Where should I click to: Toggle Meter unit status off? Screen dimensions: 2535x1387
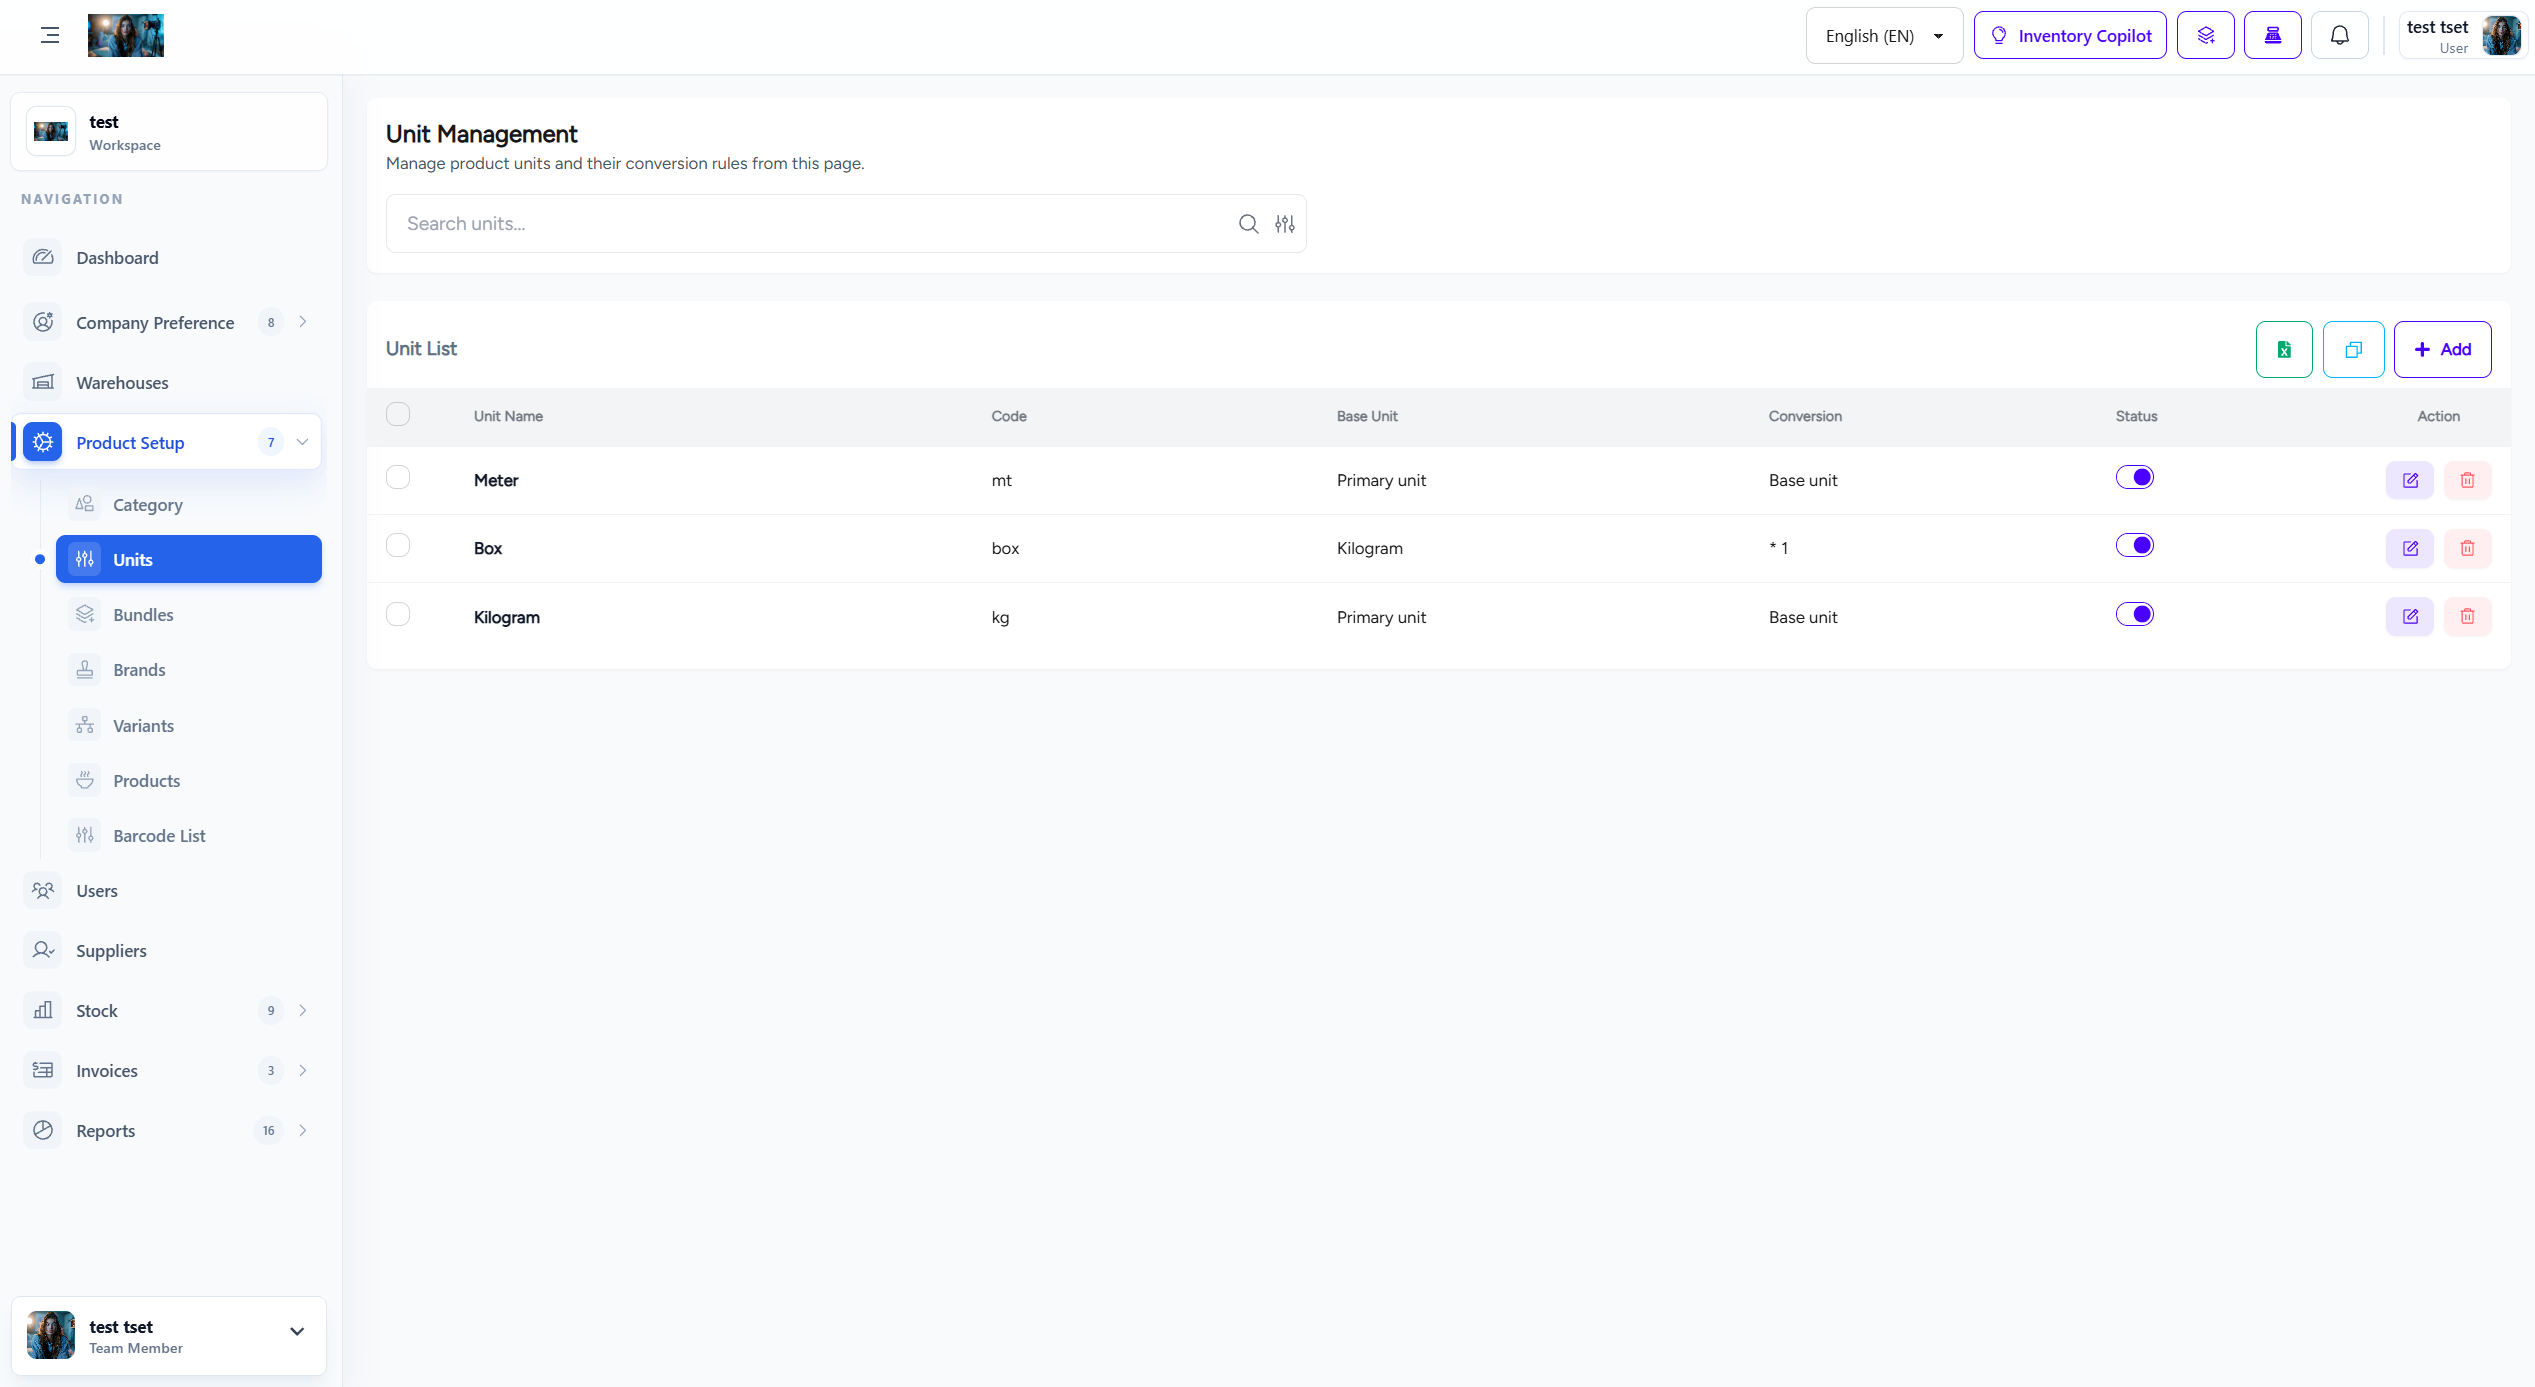(2135, 477)
